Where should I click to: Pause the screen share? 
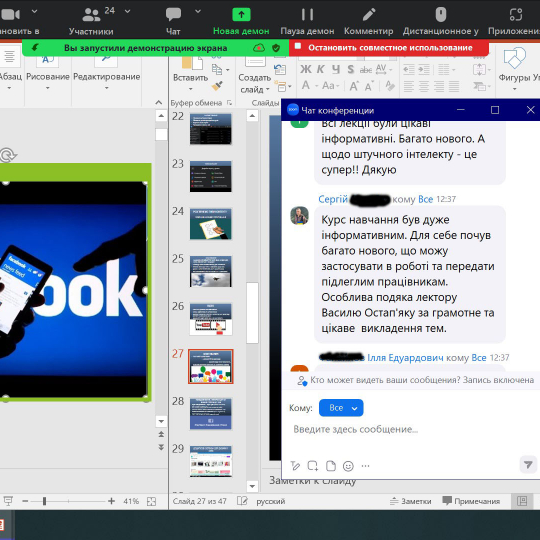tap(307, 21)
